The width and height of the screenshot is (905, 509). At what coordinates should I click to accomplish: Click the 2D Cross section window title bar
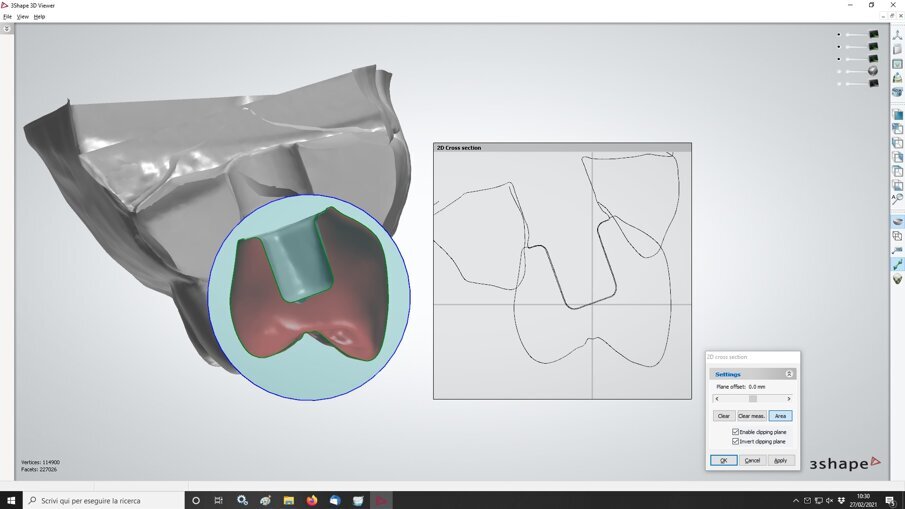pos(562,148)
